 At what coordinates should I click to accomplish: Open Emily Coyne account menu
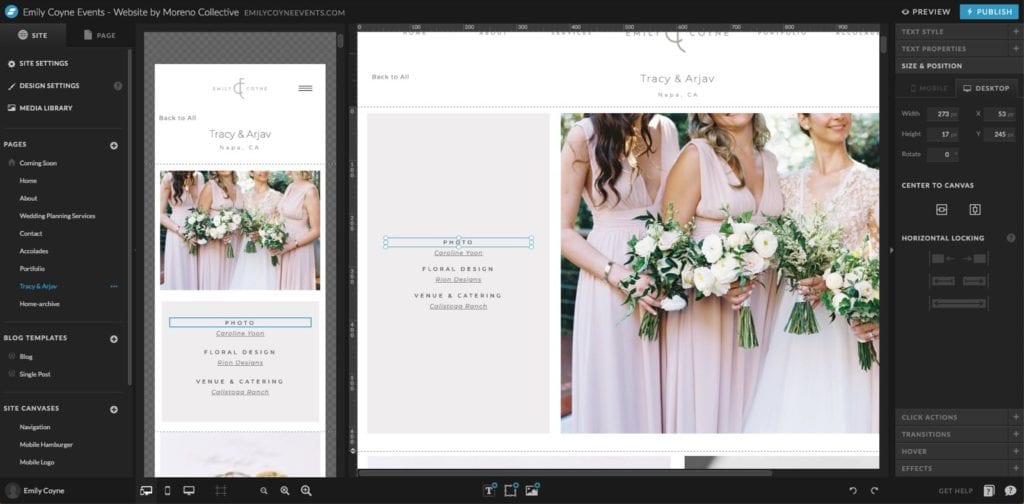[34, 491]
